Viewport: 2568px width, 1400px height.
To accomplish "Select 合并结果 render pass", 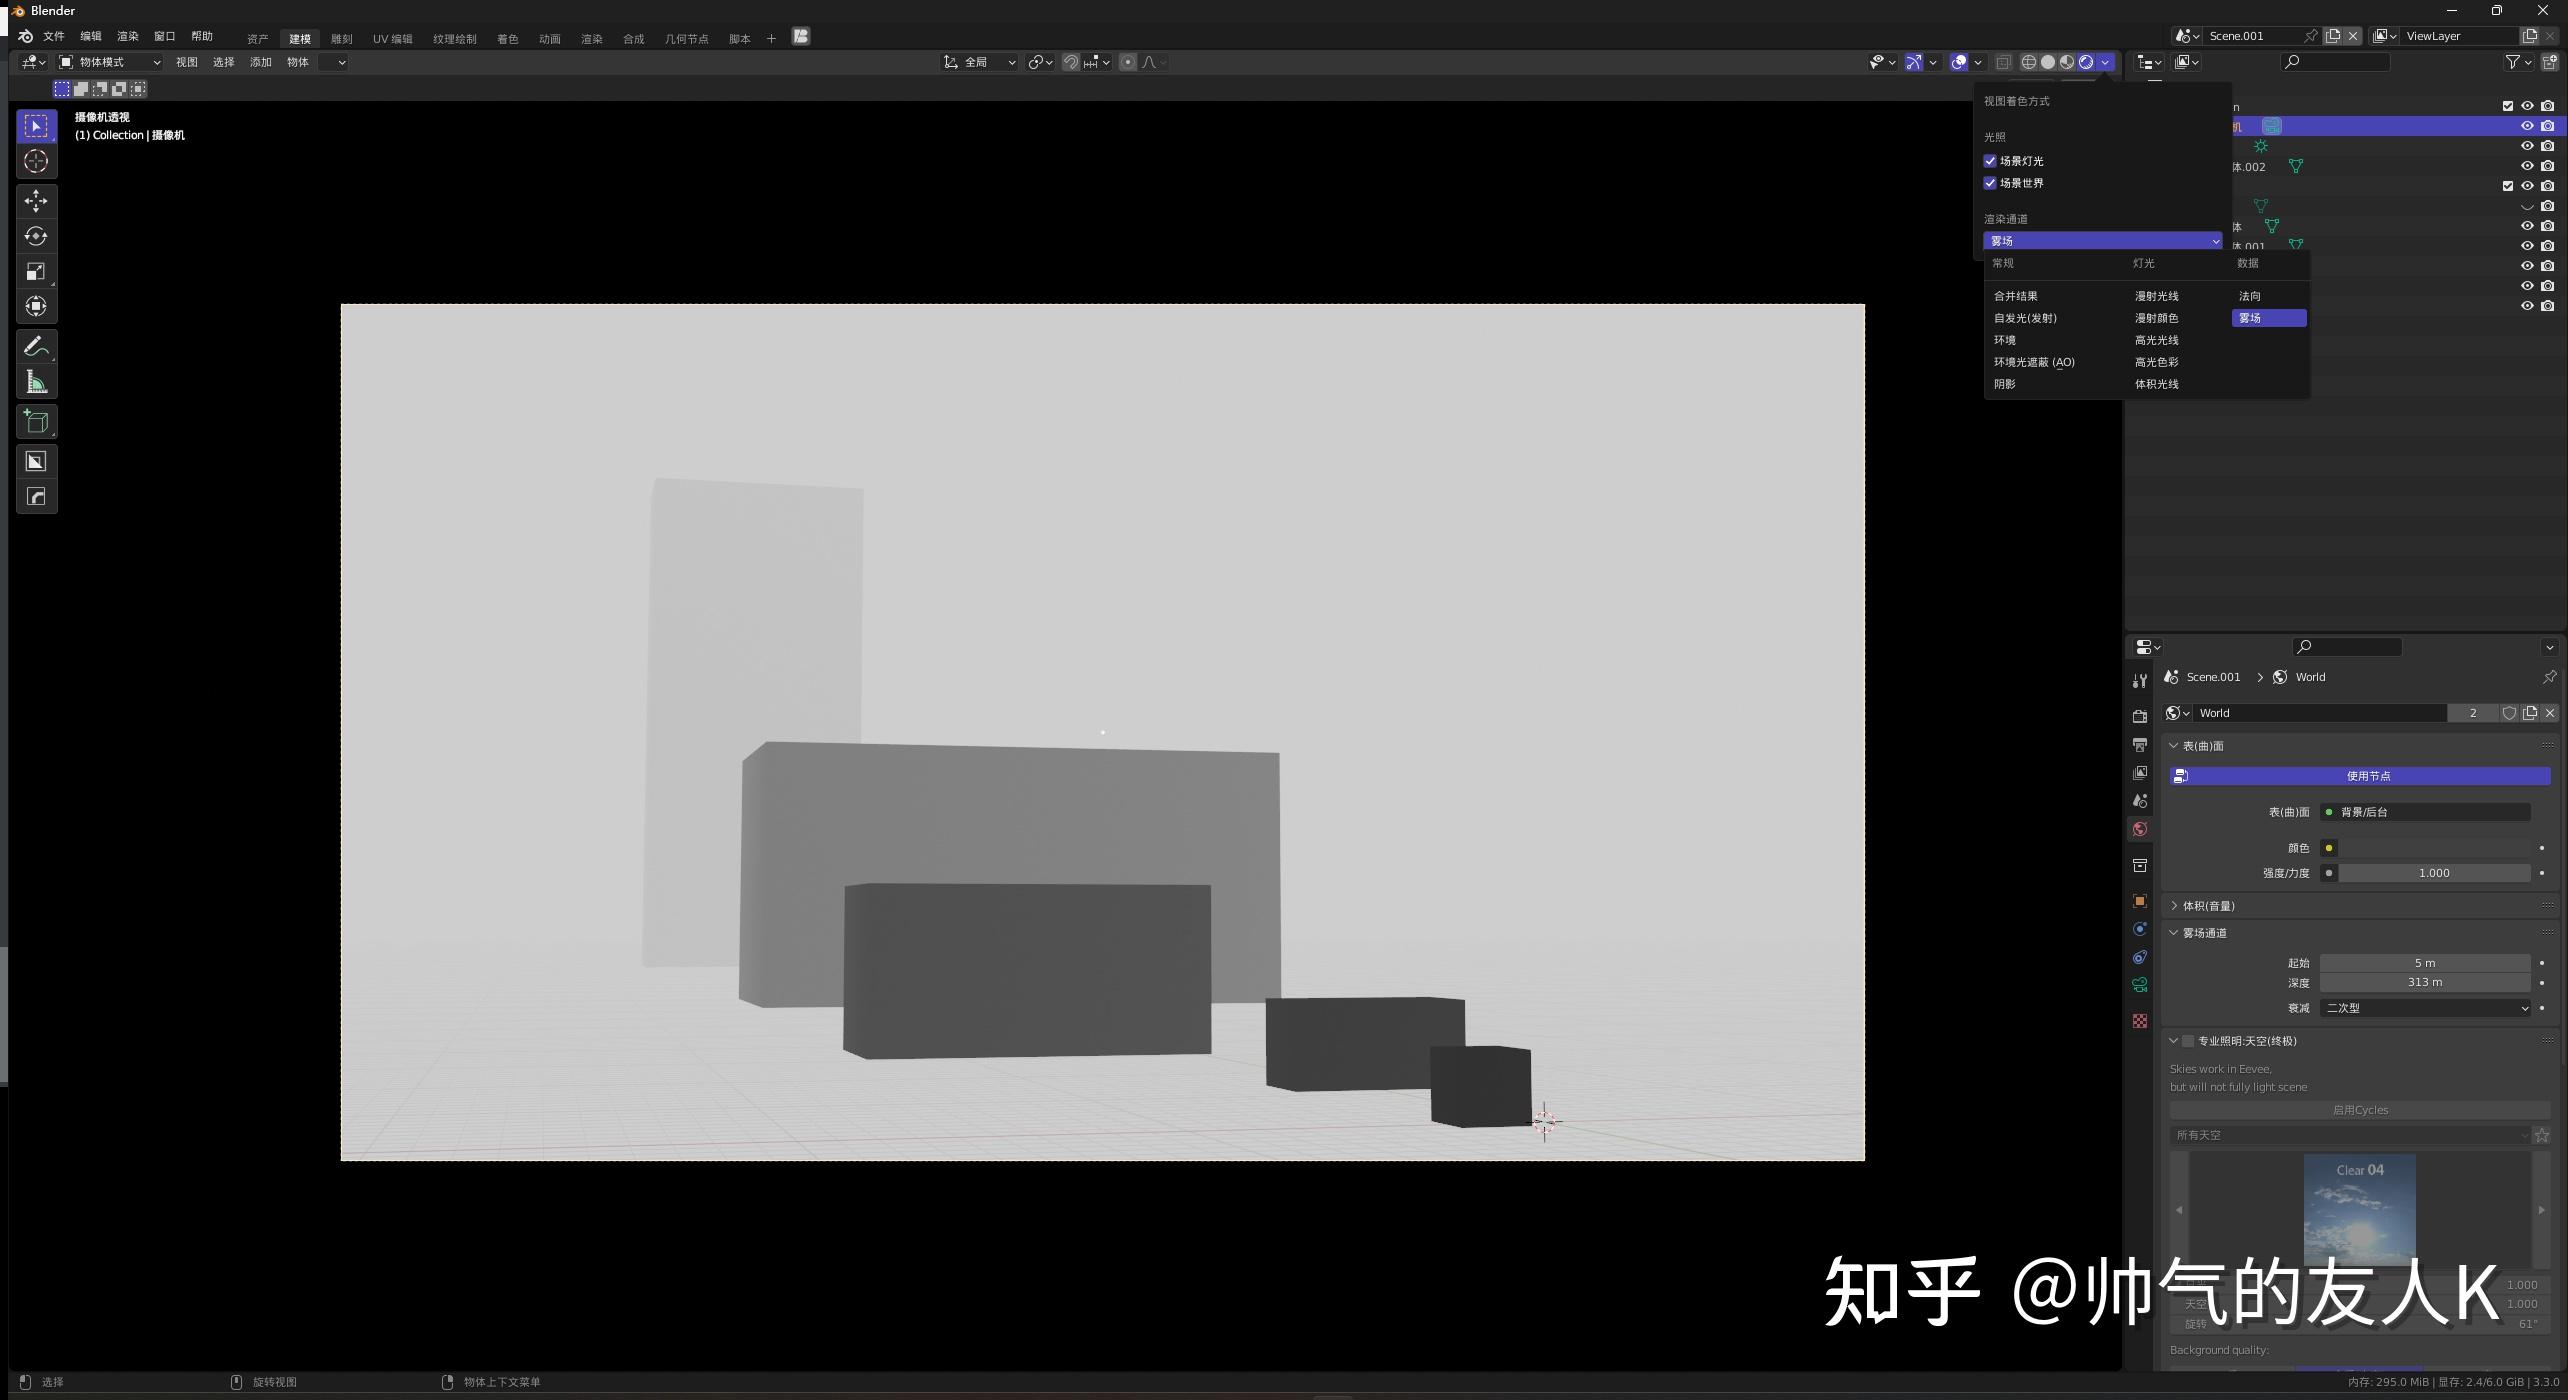I will [2016, 296].
